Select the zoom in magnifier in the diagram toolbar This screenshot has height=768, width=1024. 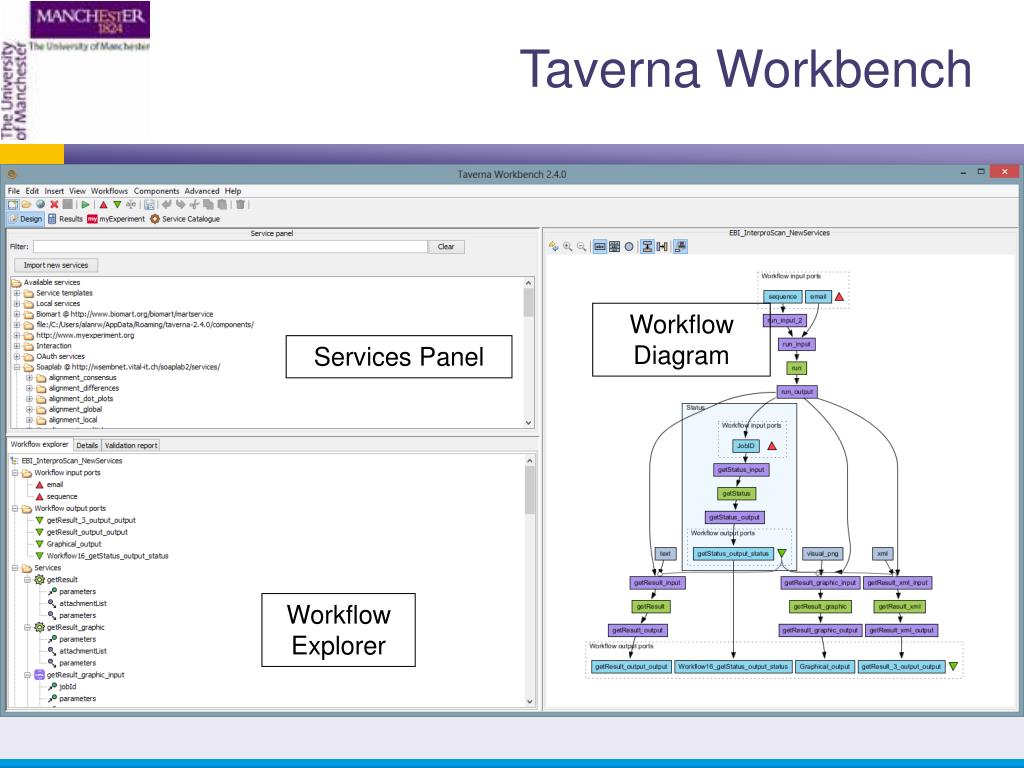click(x=567, y=246)
